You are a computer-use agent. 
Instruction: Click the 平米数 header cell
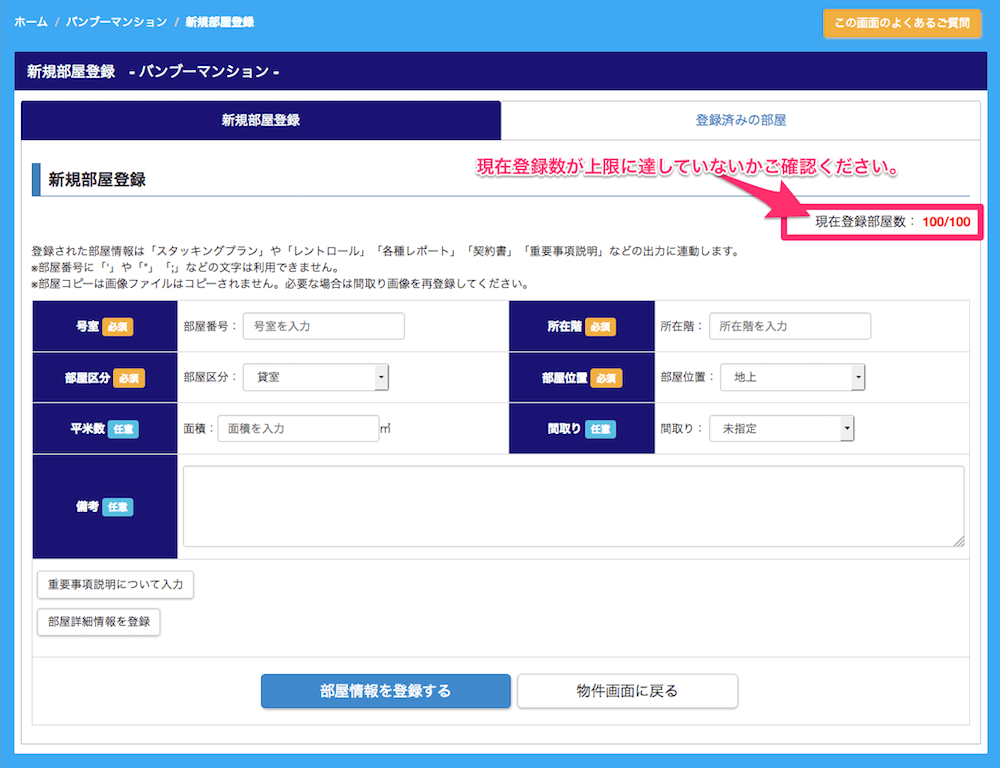[105, 429]
